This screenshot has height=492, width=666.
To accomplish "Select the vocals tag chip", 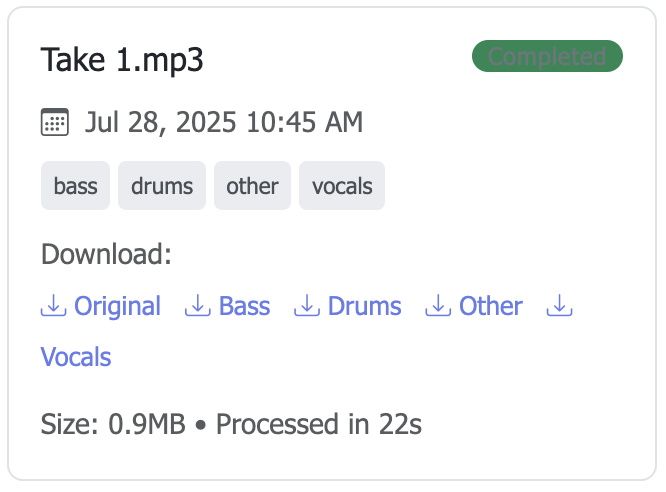I will coord(342,186).
